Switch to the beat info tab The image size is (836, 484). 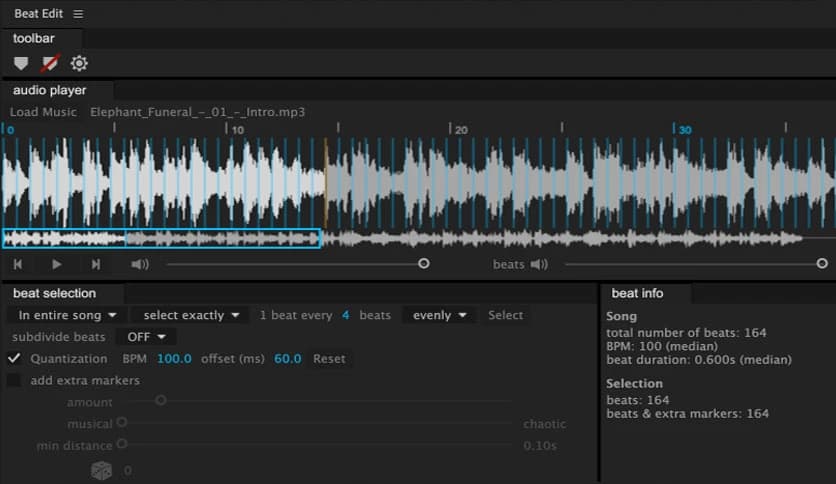tap(637, 293)
